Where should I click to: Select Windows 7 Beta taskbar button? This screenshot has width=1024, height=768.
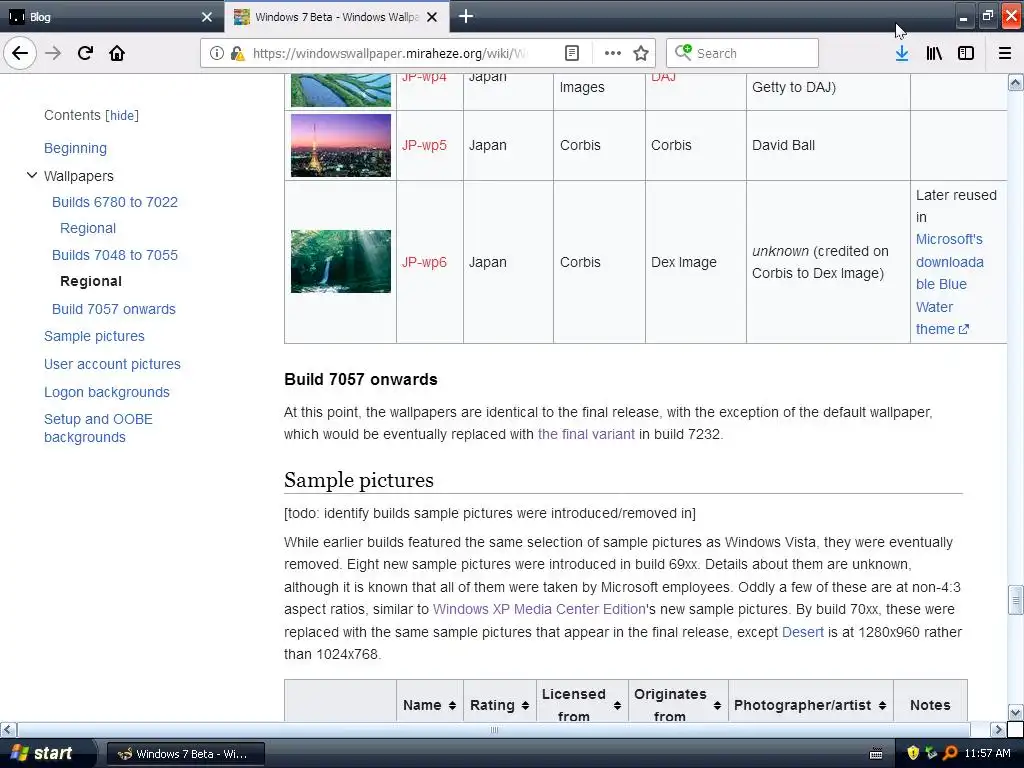click(185, 754)
